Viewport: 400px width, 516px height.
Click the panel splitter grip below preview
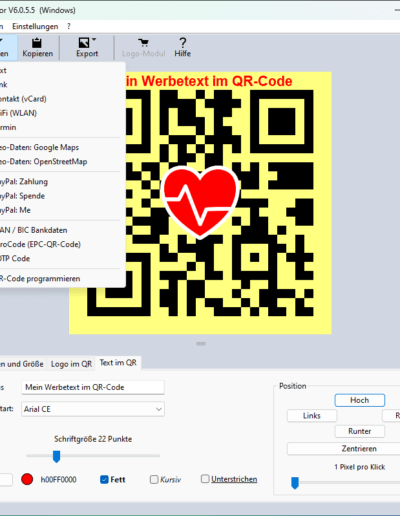(x=201, y=344)
